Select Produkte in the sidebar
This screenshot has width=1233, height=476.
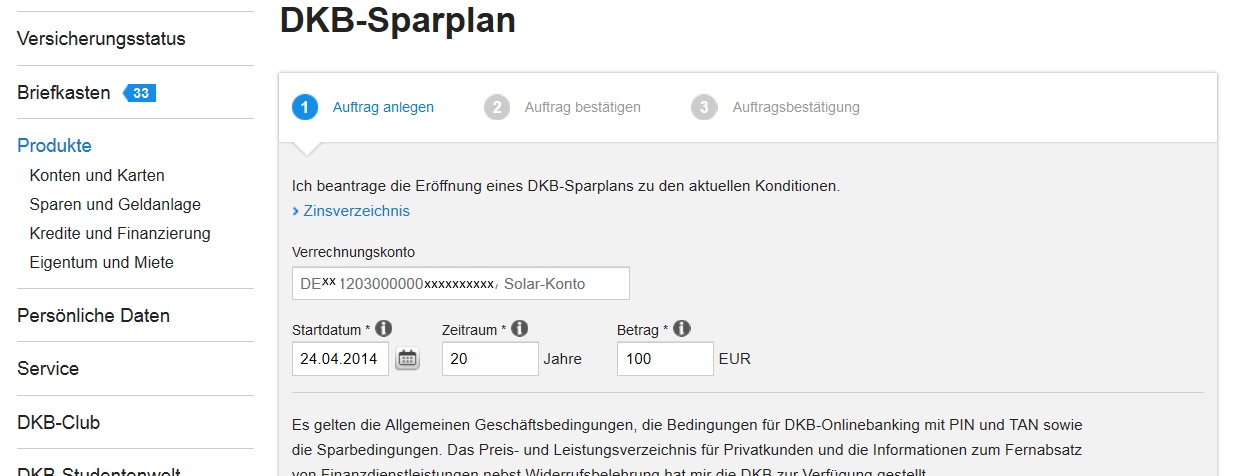pos(54,146)
